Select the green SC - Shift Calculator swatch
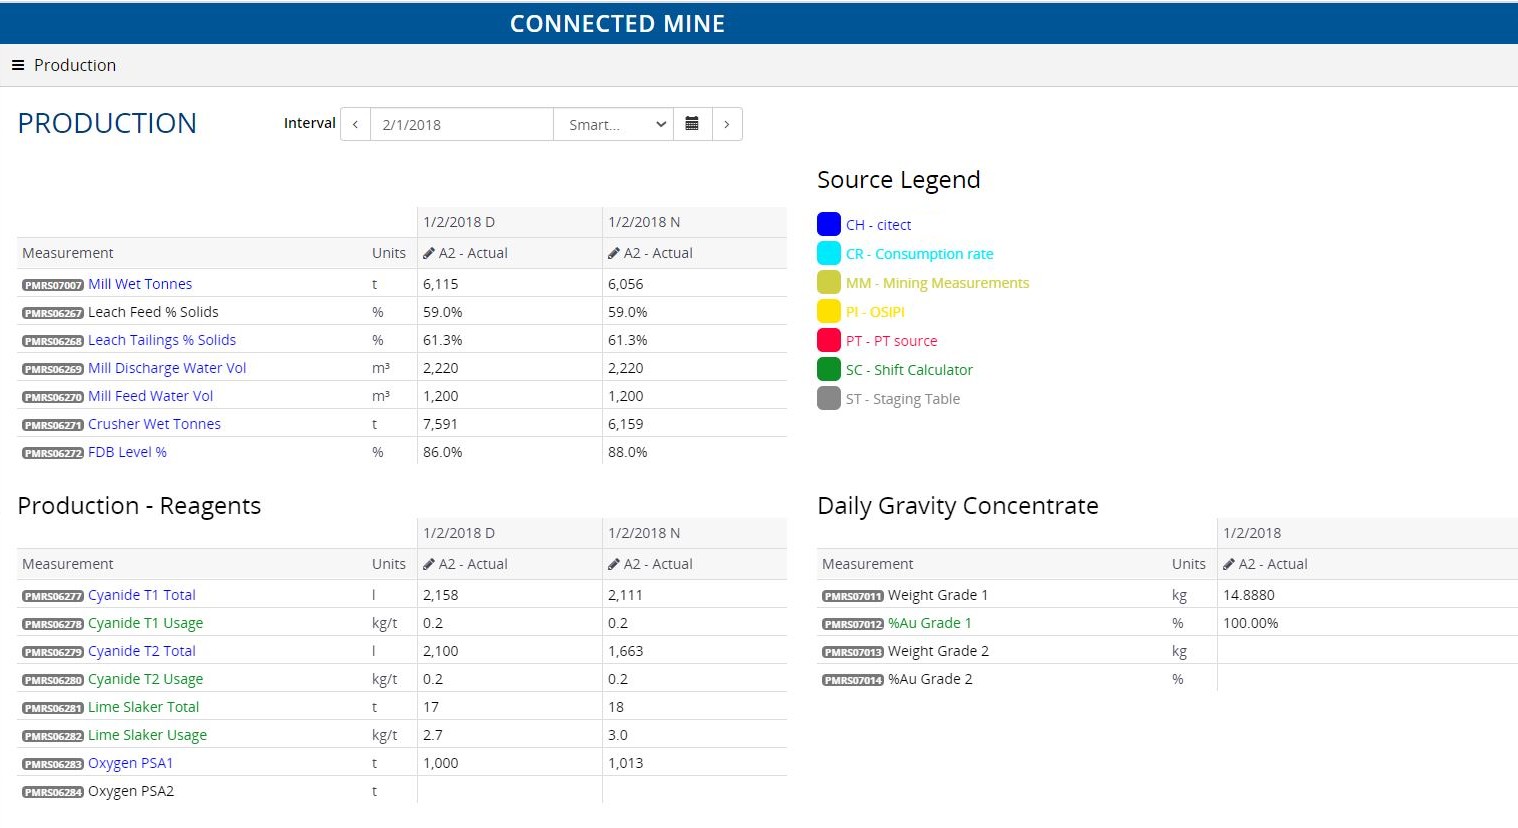This screenshot has height=828, width=1518. 829,369
